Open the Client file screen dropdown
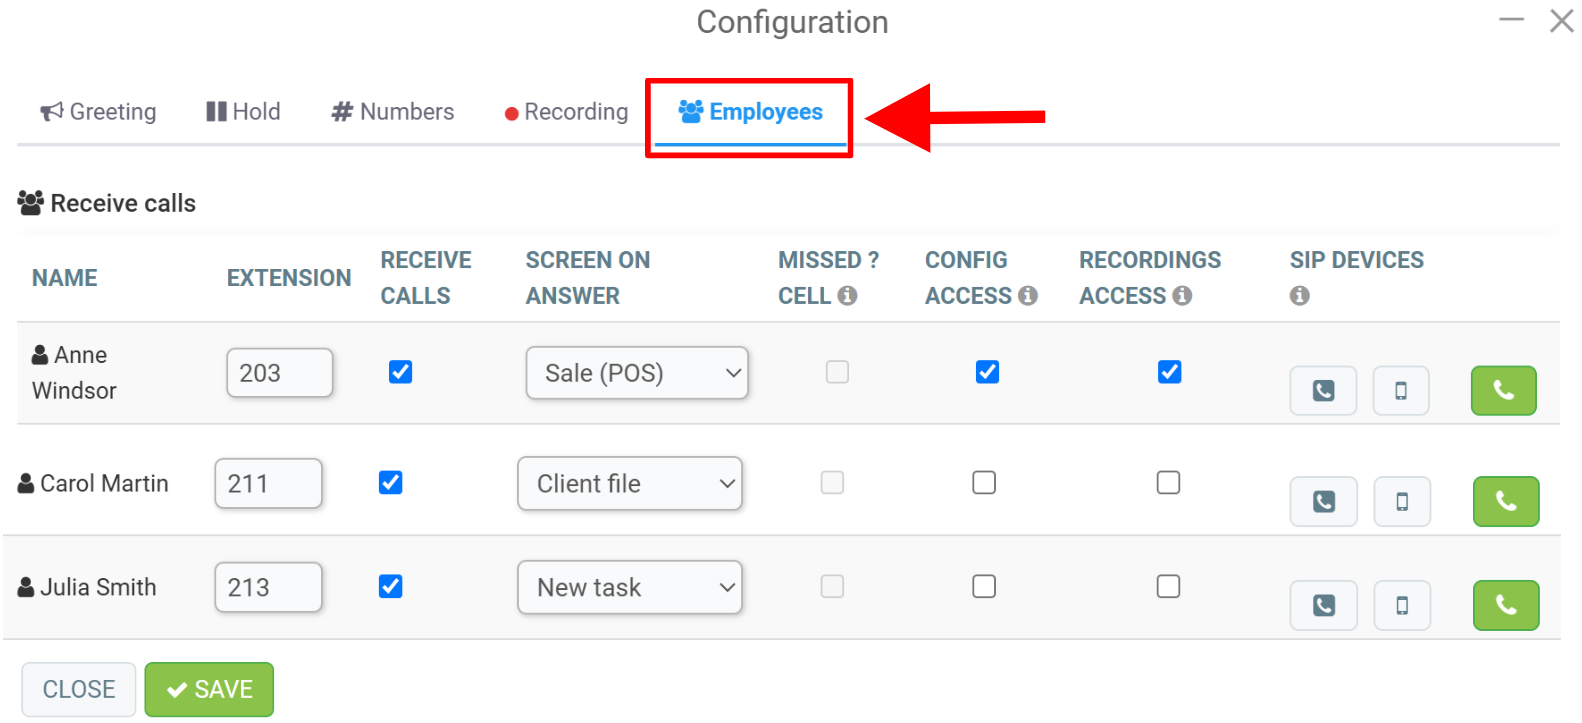1582x723 pixels. pos(630,484)
